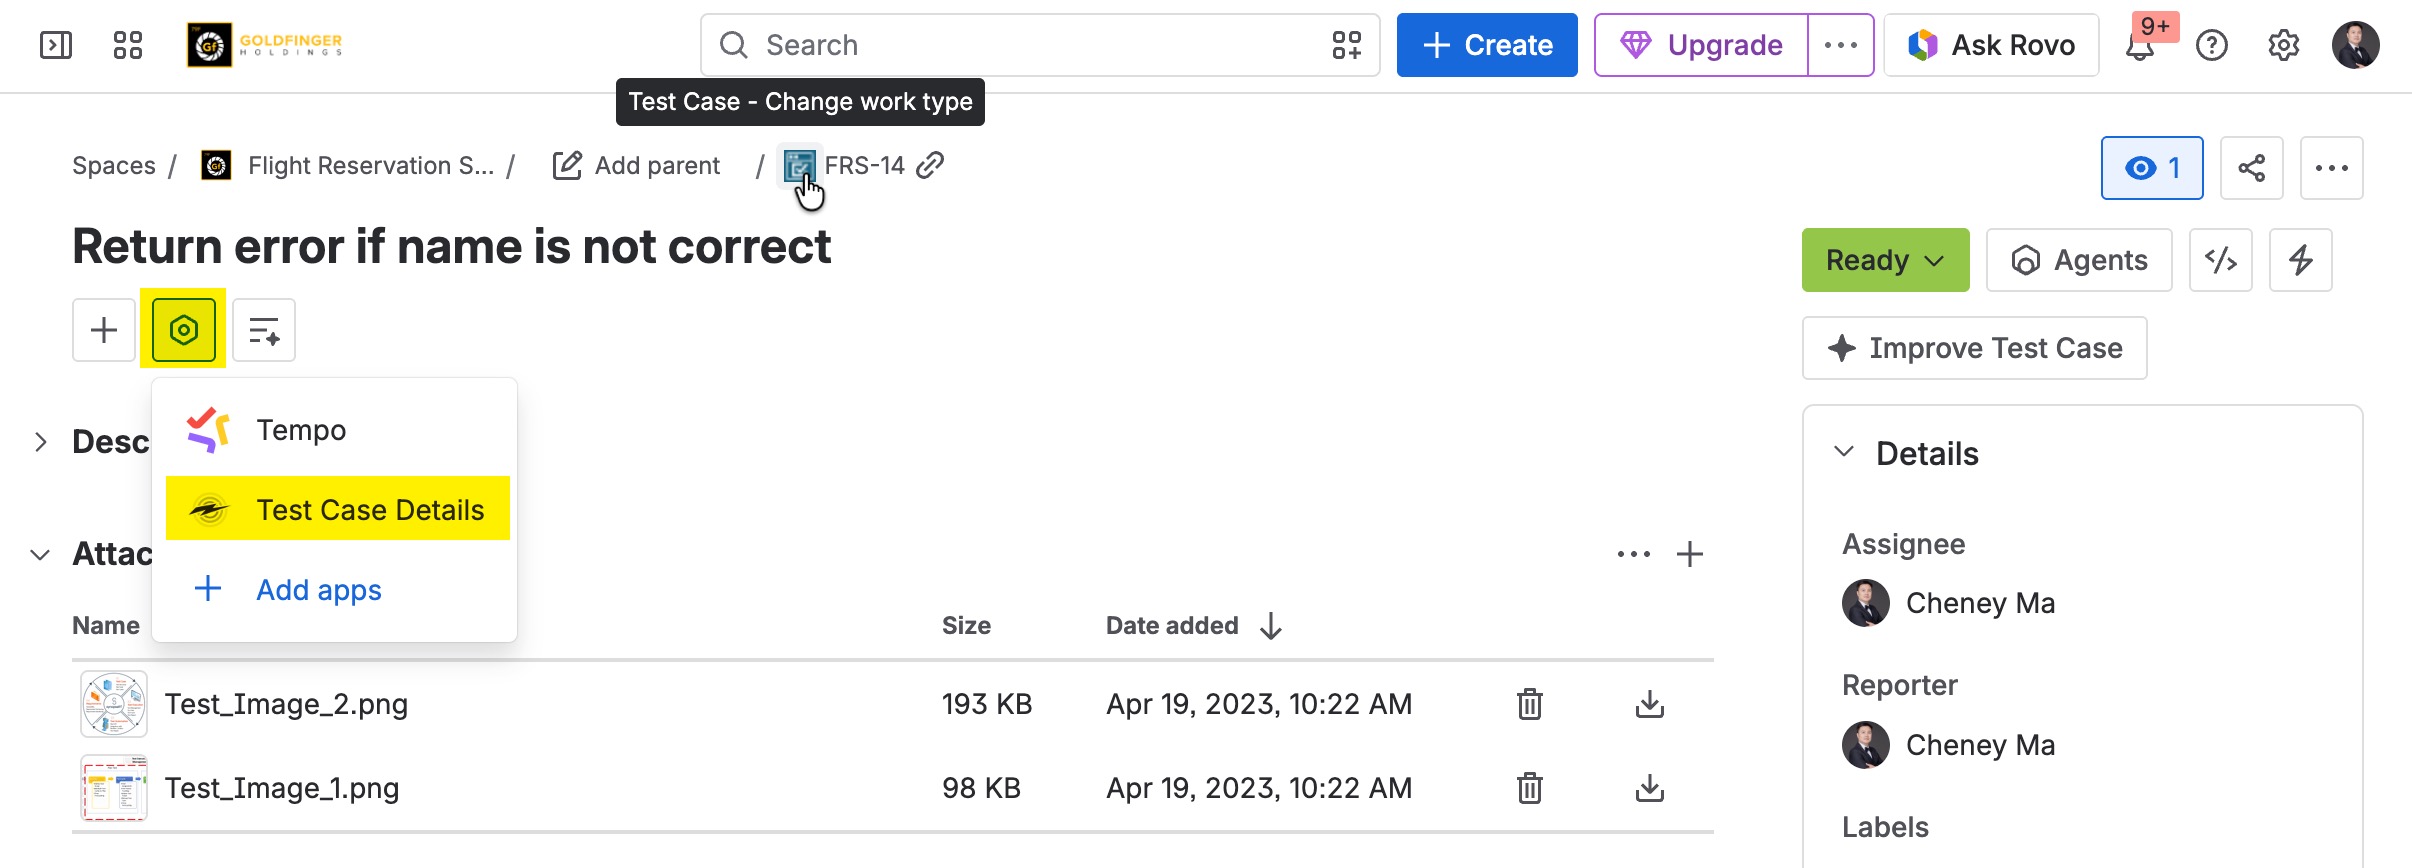Screen dimensions: 2412x868
Task: Click the plus add content button under title
Action: pyautogui.click(x=104, y=330)
